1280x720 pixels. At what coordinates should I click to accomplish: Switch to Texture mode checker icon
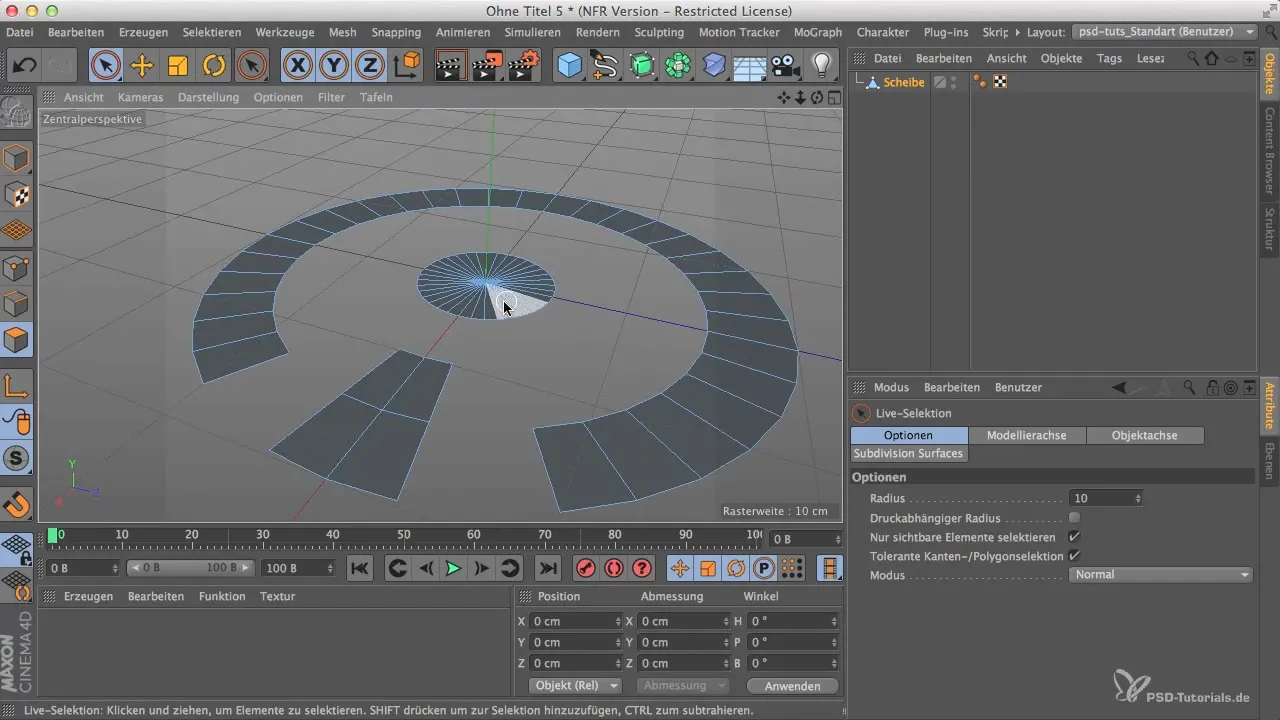[17, 195]
